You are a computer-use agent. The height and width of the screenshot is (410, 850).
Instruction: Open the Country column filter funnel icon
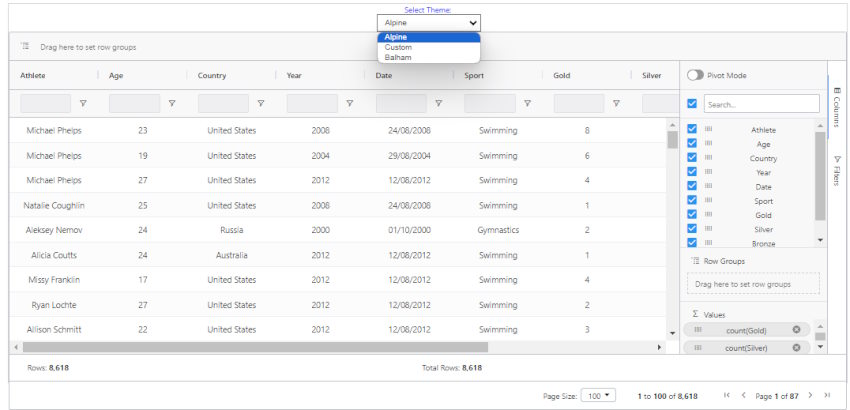pos(261,103)
